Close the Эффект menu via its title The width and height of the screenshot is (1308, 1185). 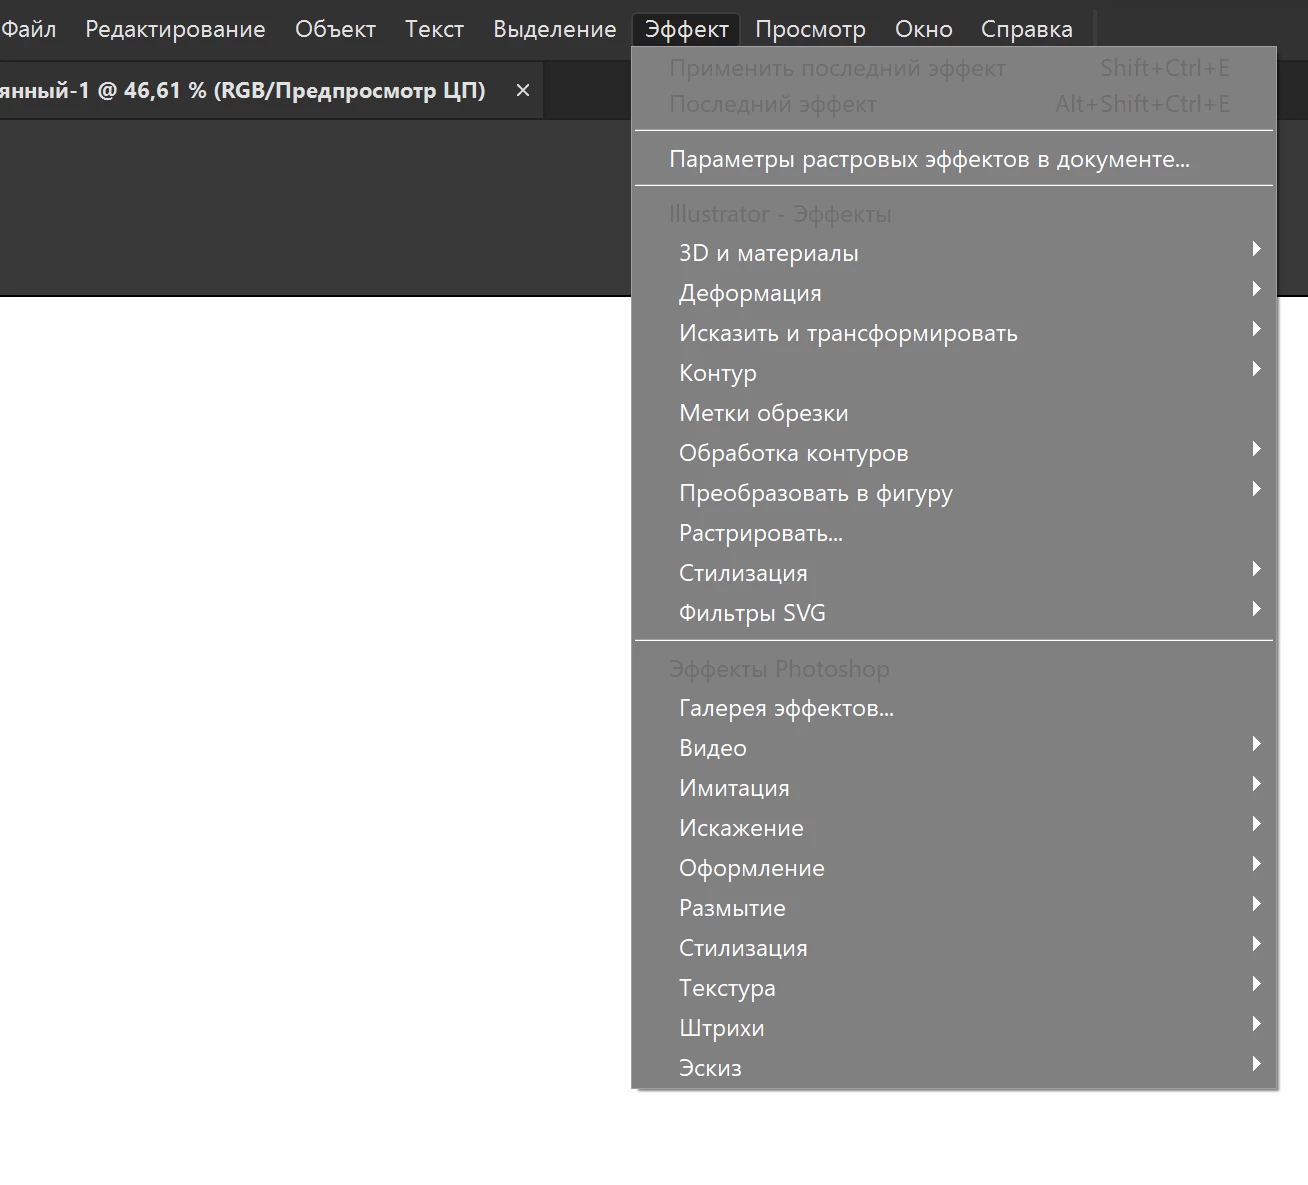[x=686, y=29]
